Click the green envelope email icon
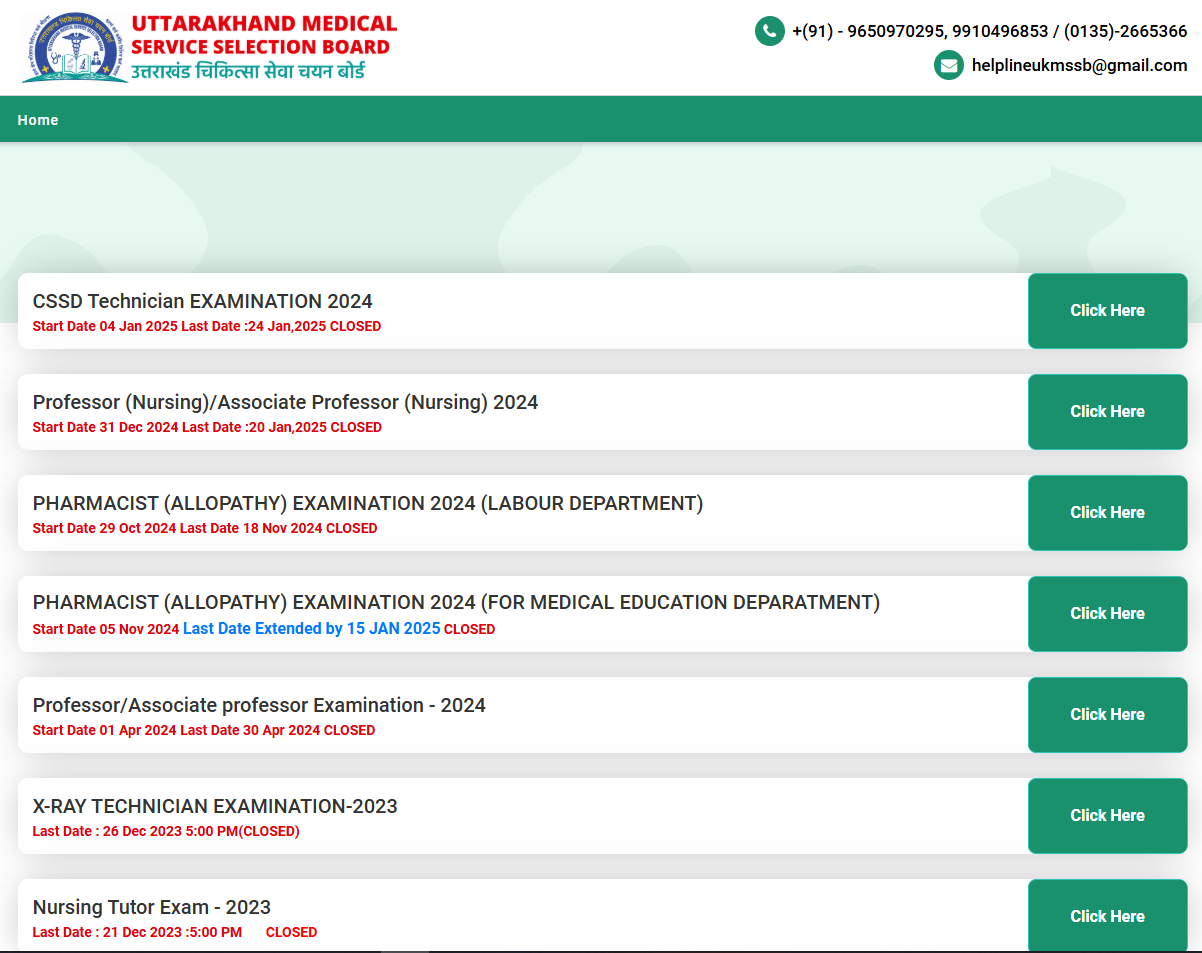1202x953 pixels. pos(948,65)
